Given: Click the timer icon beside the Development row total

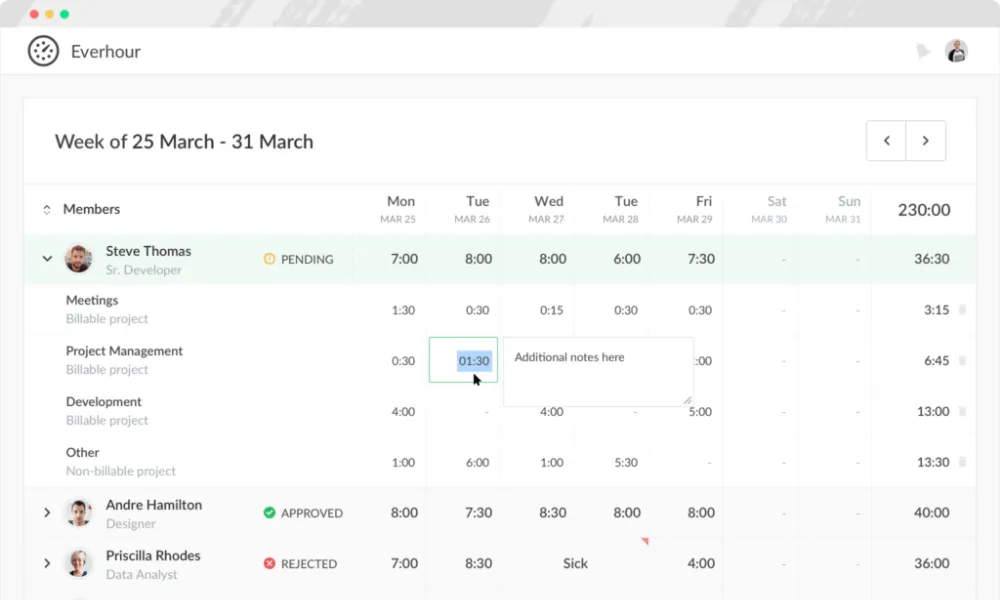Looking at the screenshot, I should [962, 410].
